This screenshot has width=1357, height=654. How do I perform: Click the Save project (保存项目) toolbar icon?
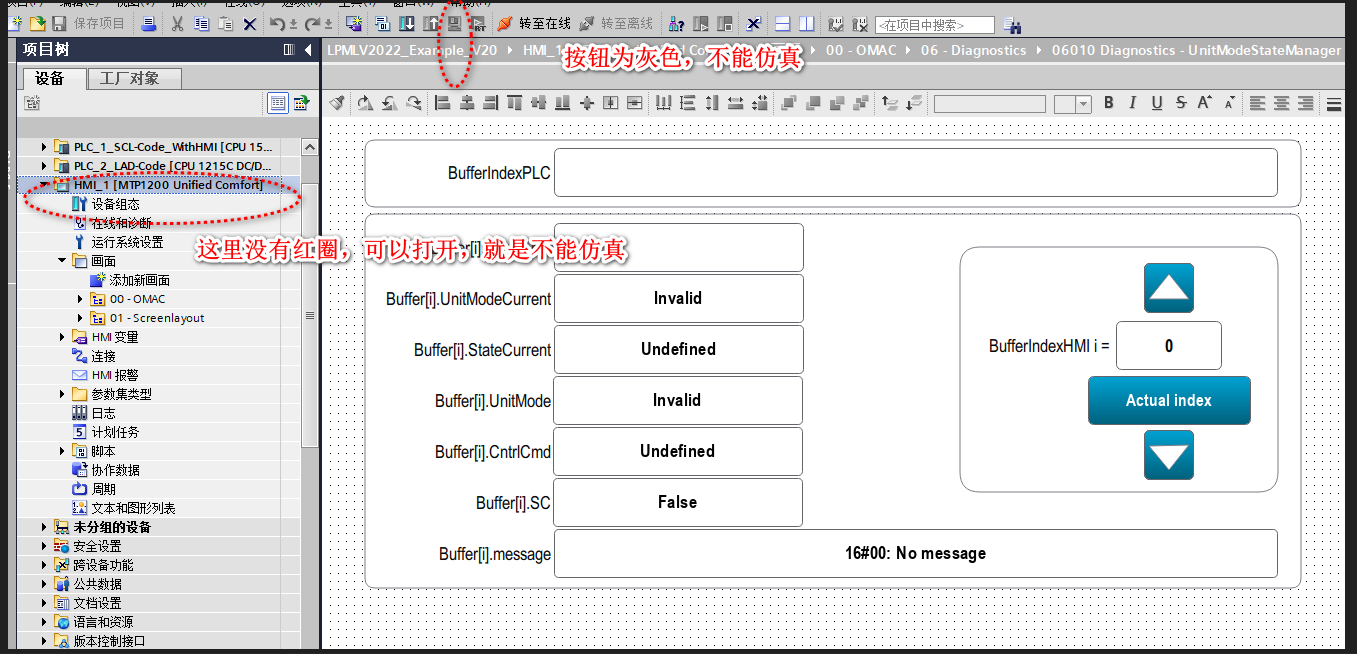tap(60, 23)
